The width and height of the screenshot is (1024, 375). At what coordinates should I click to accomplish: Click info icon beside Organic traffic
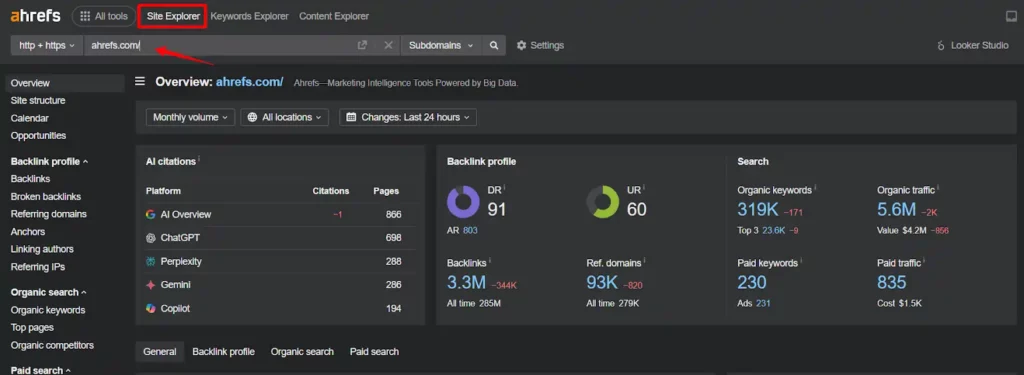click(938, 188)
